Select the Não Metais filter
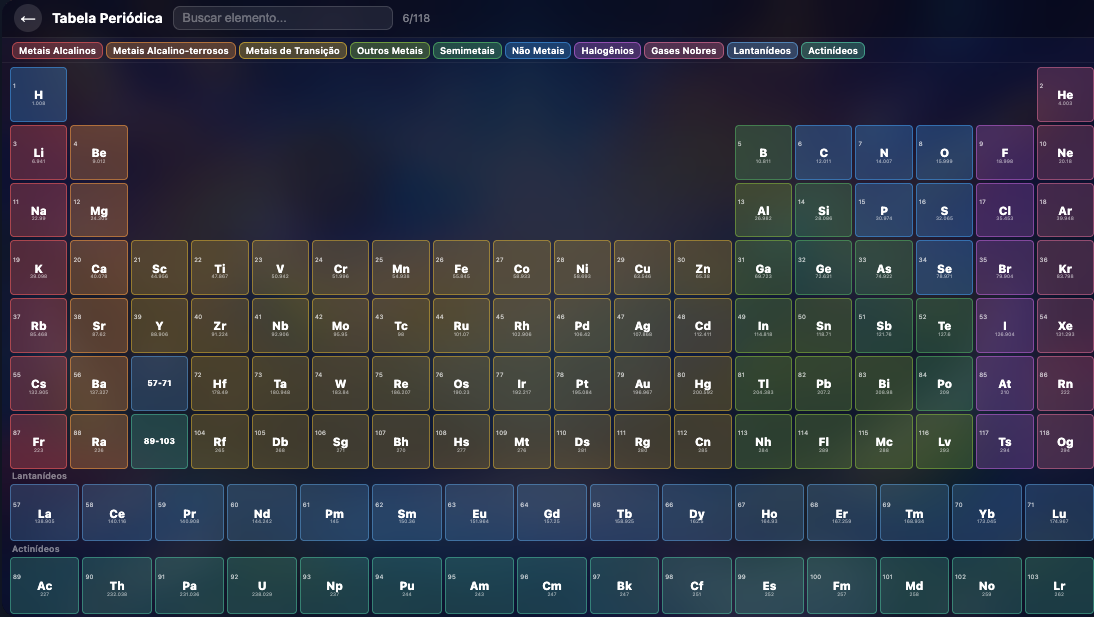1094x617 pixels. point(537,51)
